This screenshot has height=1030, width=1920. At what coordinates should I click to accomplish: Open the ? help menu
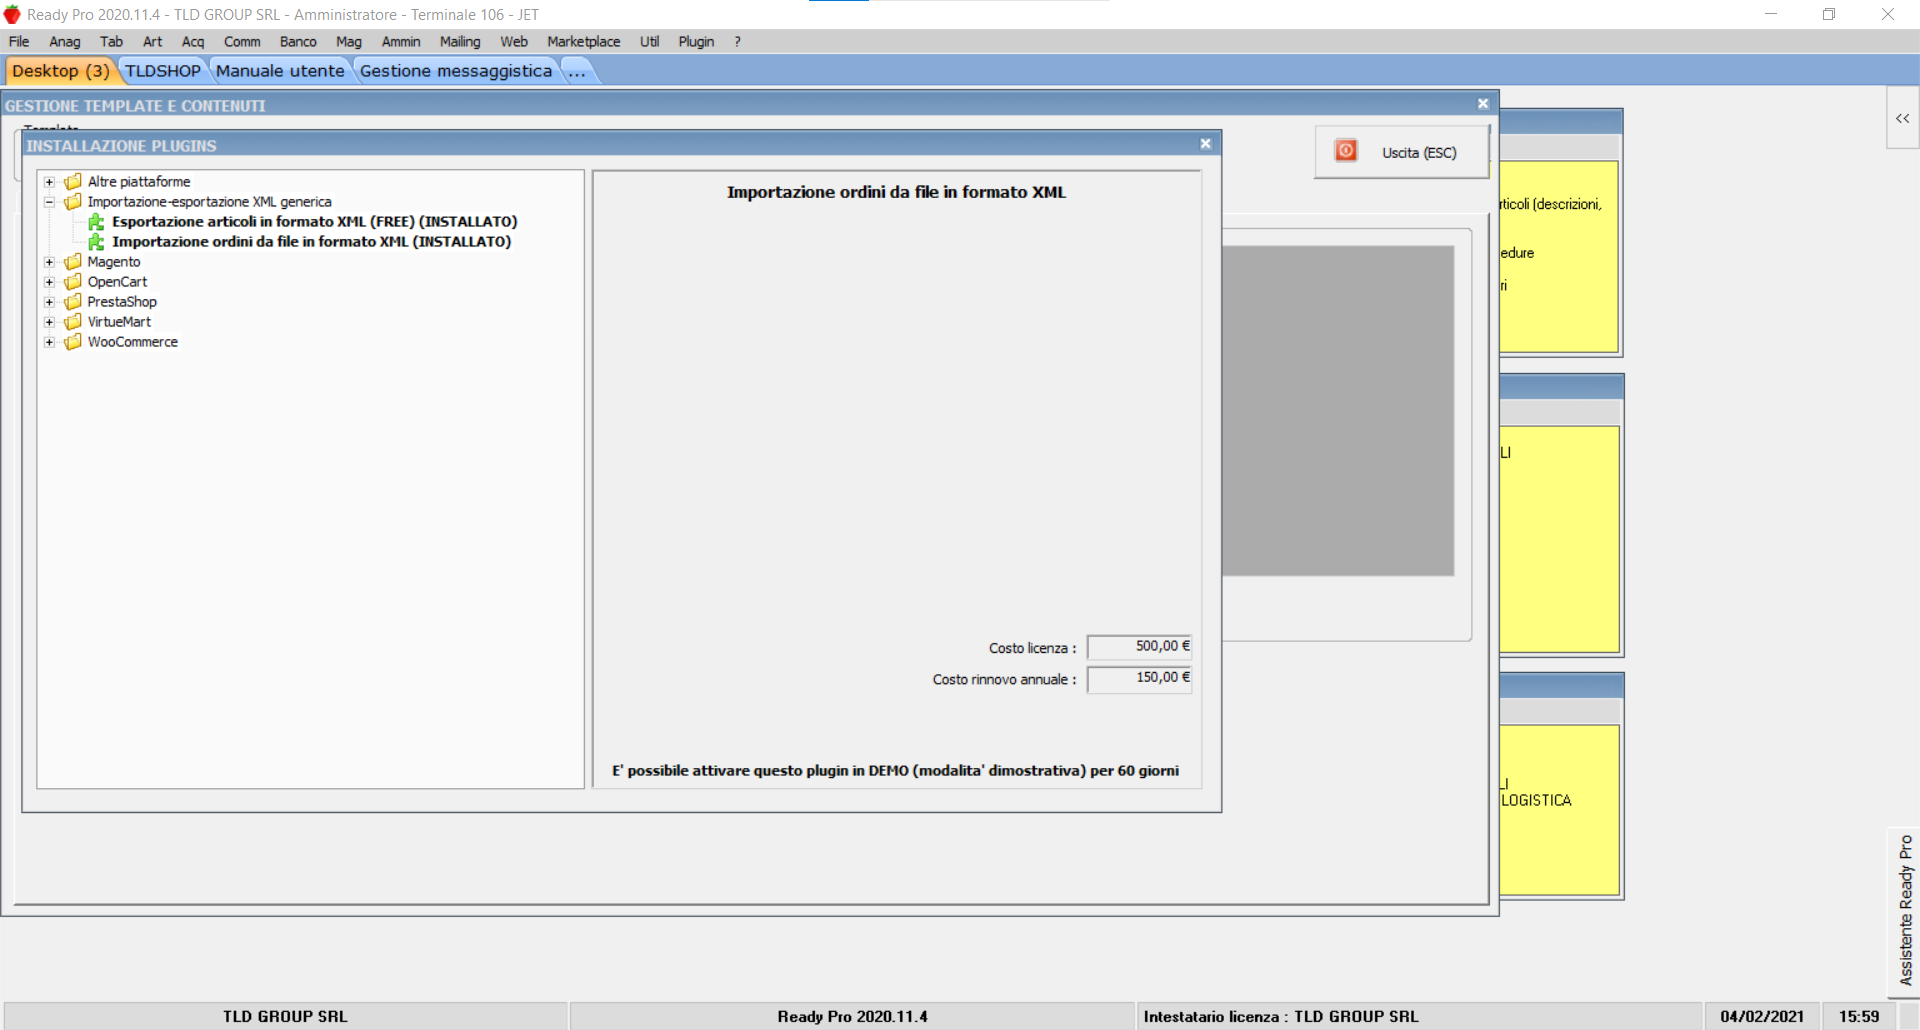[737, 42]
